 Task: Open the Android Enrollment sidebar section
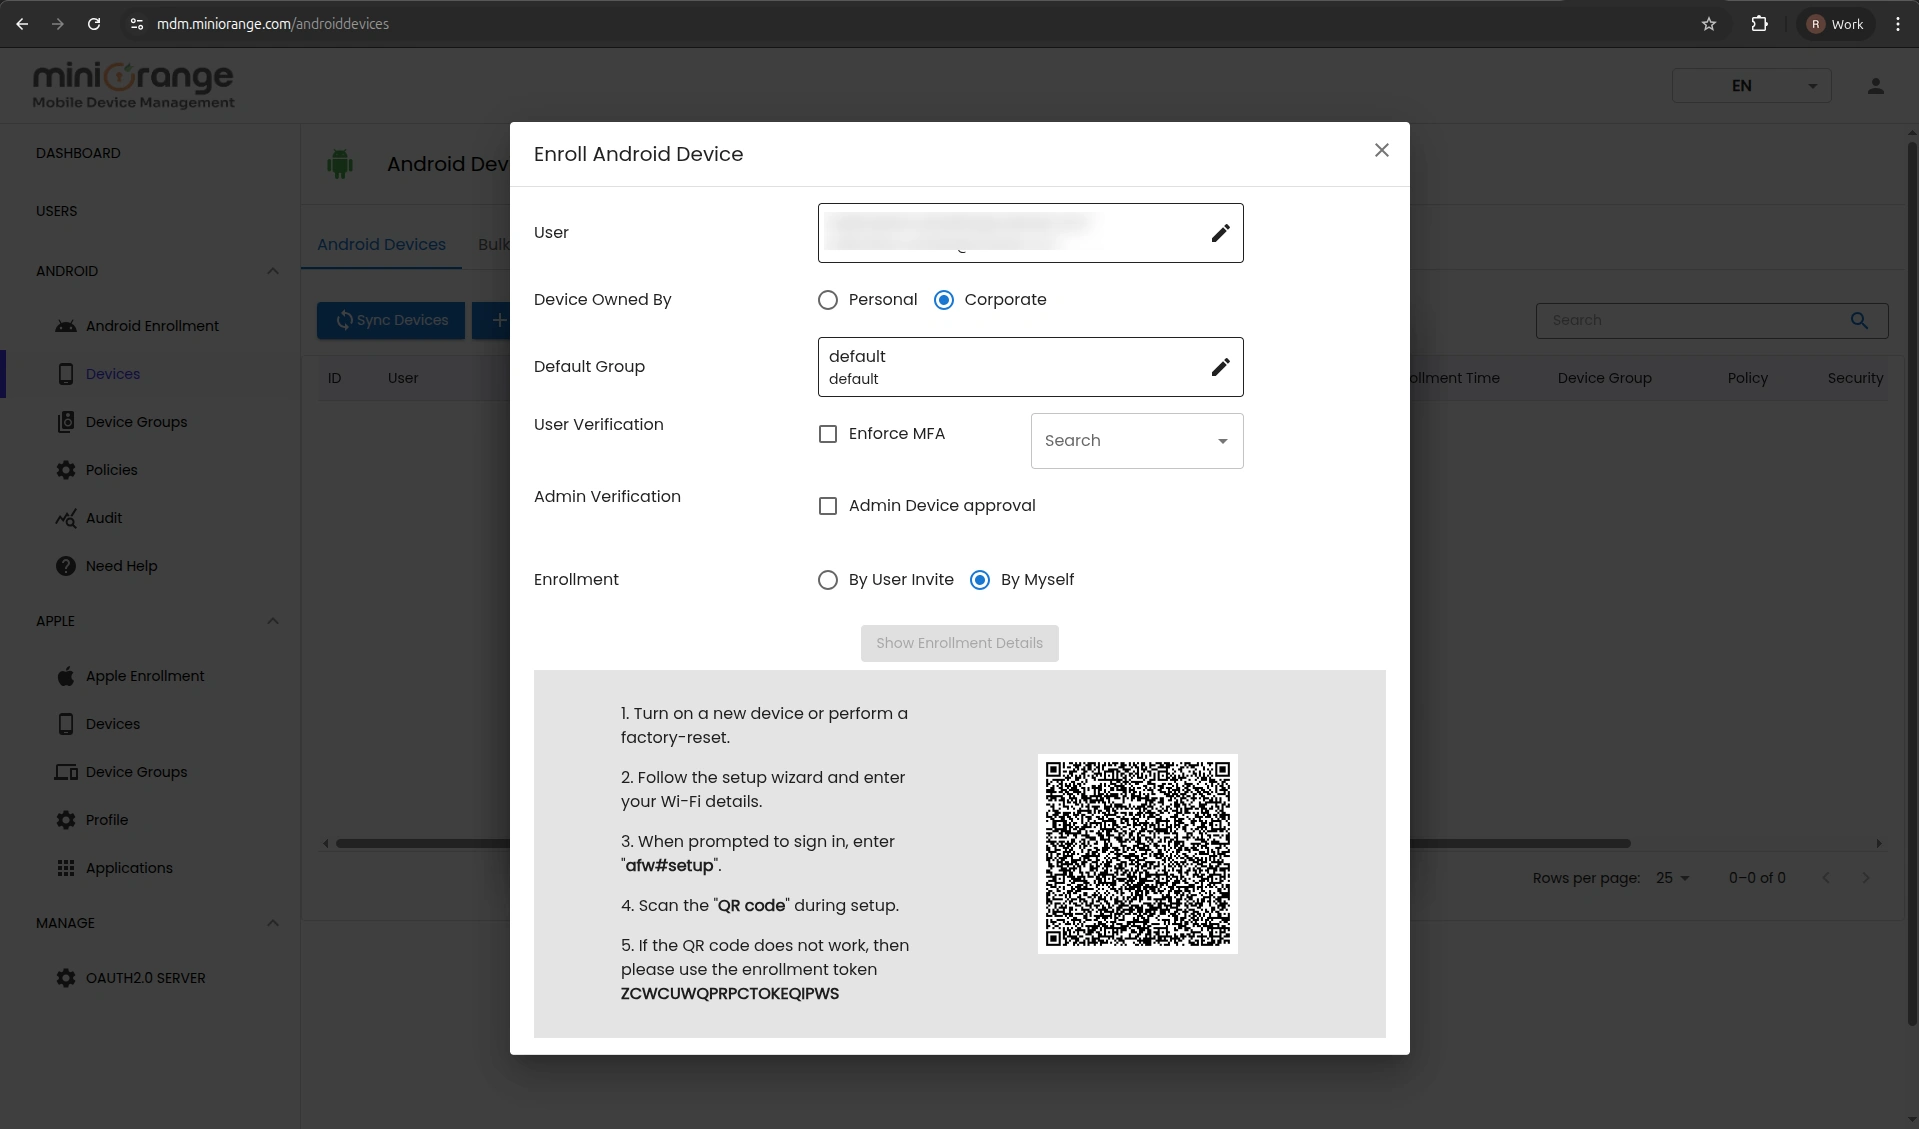150,325
